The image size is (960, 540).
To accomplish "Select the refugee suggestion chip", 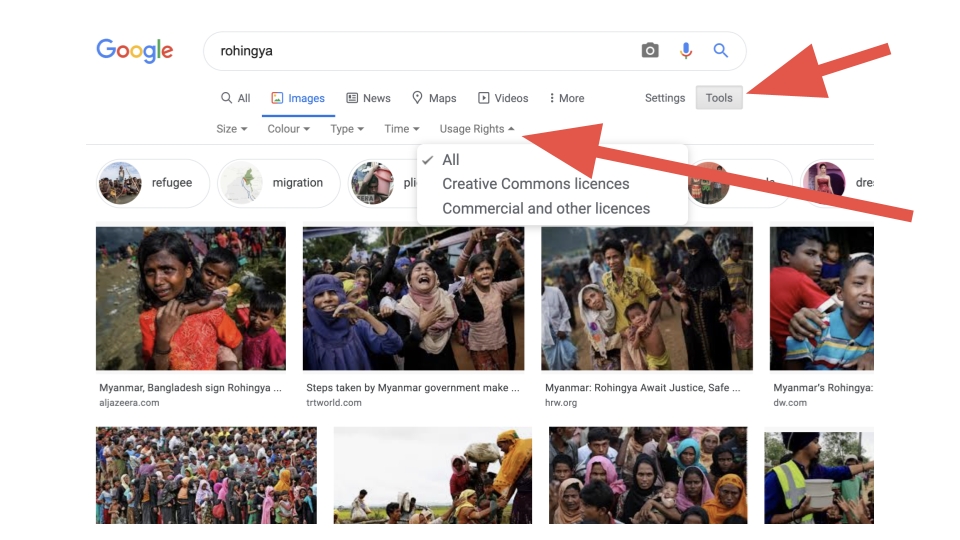I will pyautogui.click(x=153, y=183).
